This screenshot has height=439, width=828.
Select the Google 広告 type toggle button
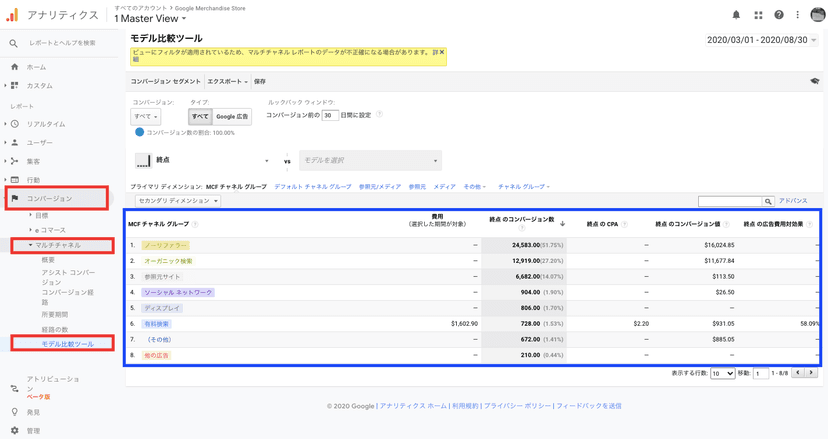[232, 116]
